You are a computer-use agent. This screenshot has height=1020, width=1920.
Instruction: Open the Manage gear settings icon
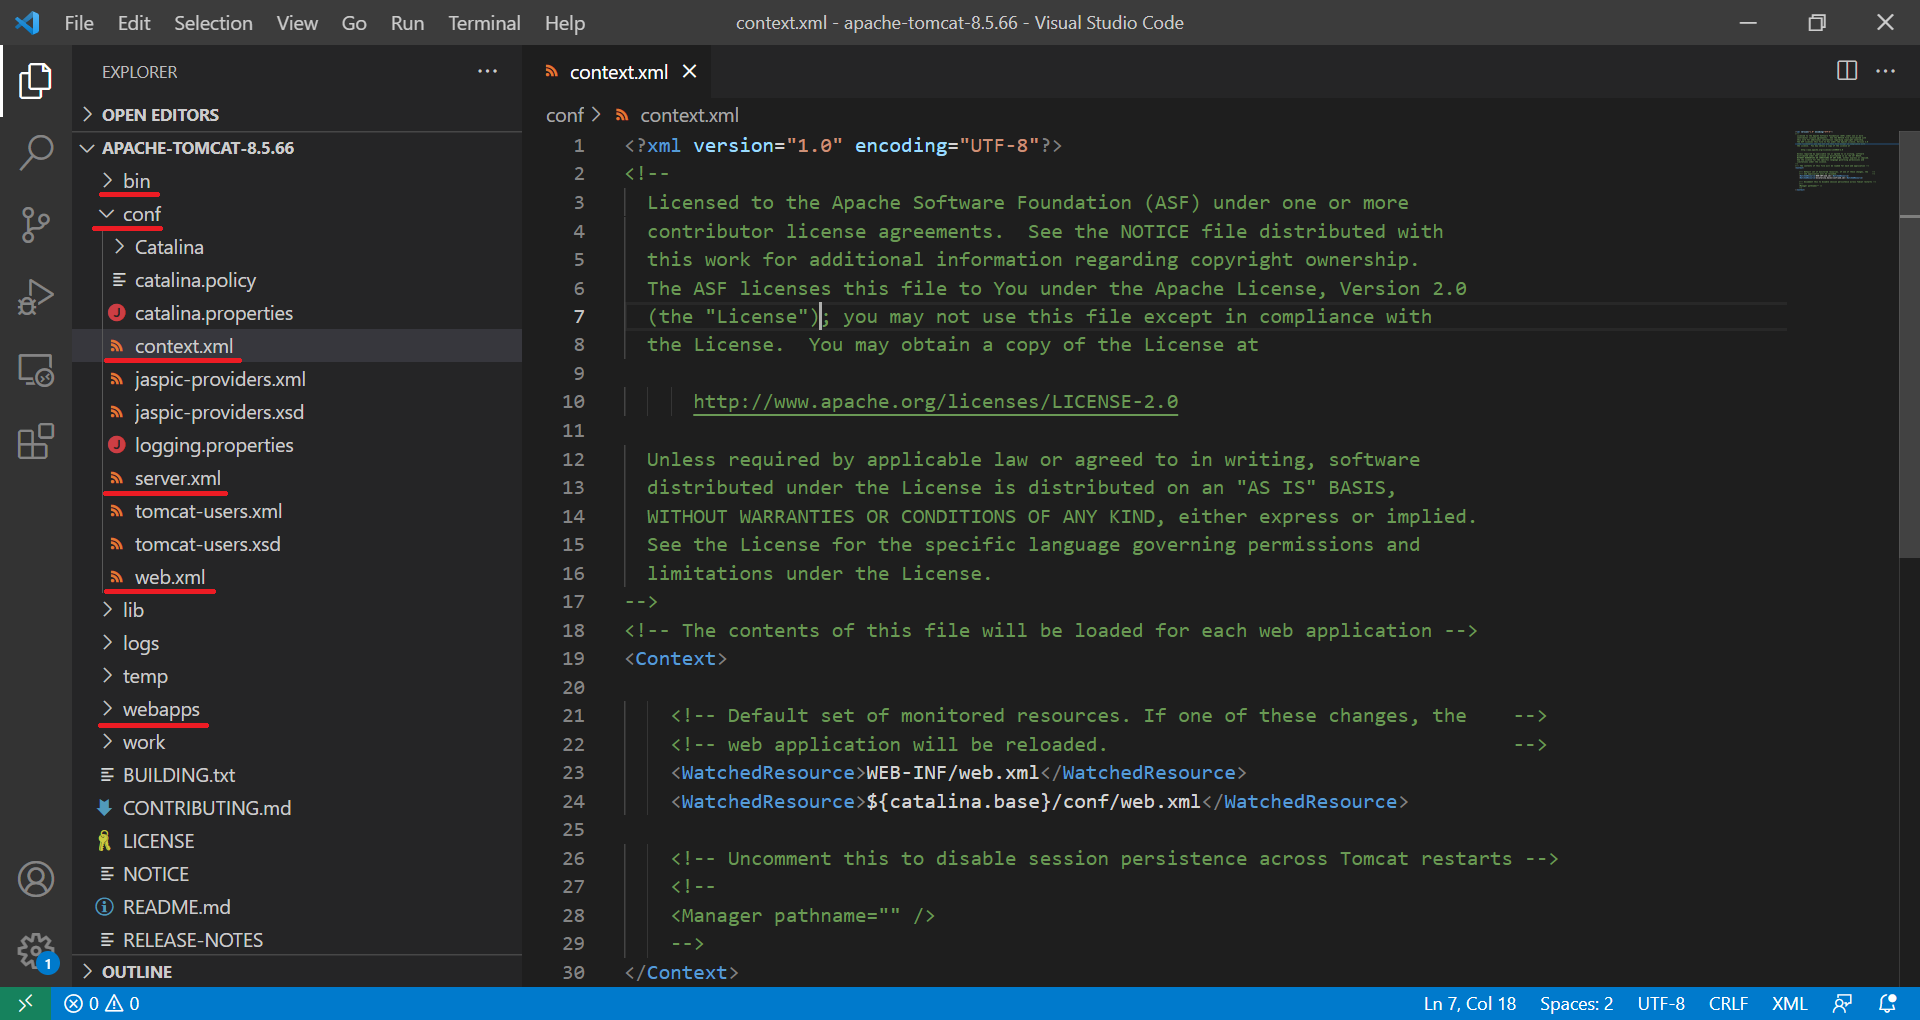click(36, 951)
